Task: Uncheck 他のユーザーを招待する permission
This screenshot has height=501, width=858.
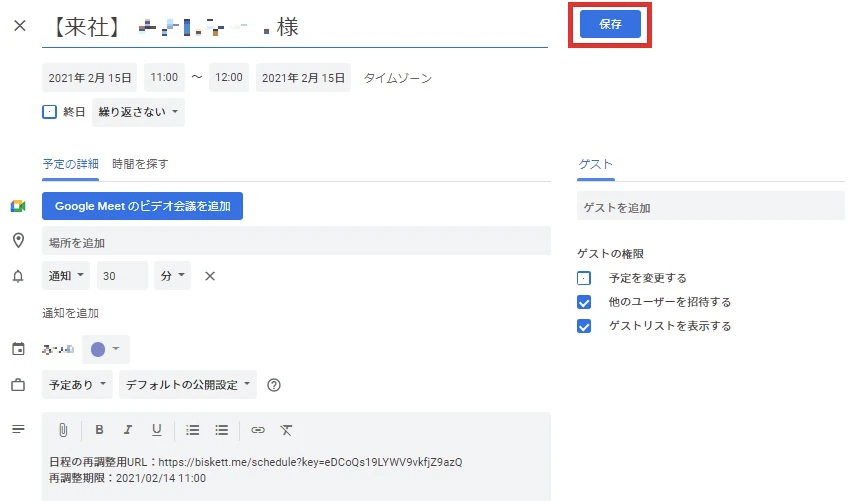Action: (x=584, y=302)
